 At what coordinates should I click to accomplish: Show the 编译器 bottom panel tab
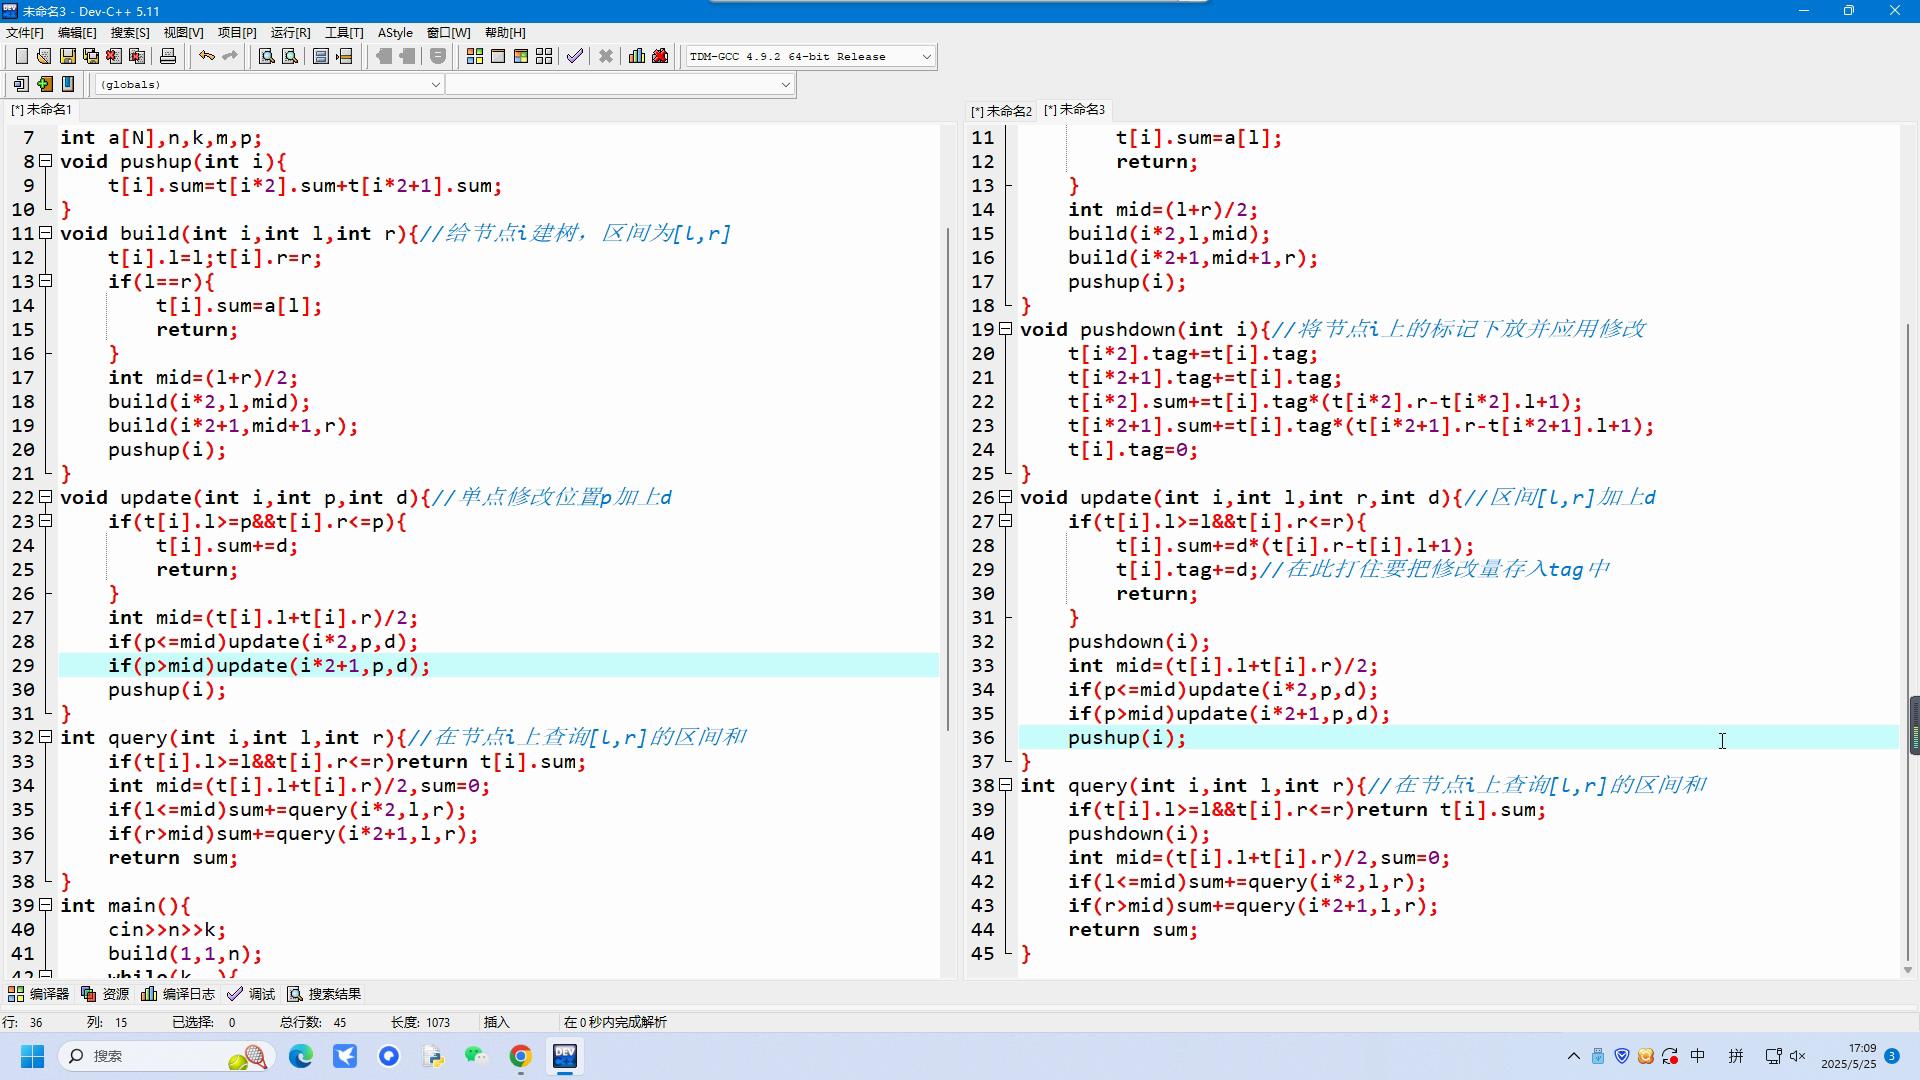[x=39, y=994]
